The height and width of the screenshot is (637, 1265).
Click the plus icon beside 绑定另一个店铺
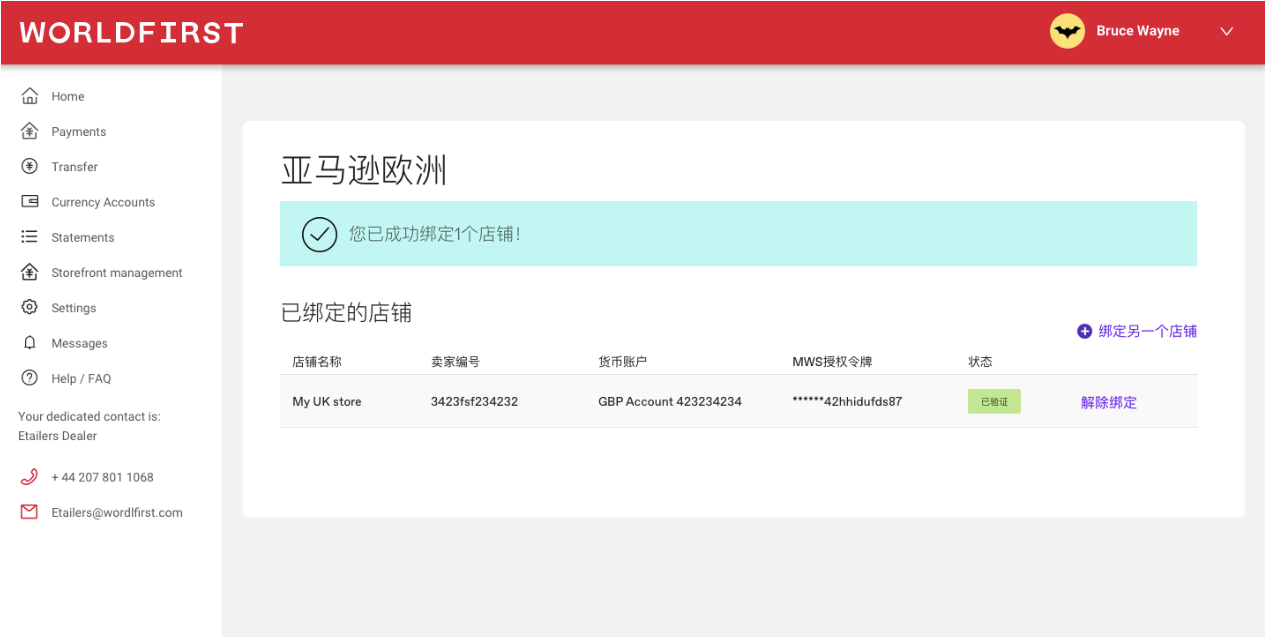click(1084, 331)
